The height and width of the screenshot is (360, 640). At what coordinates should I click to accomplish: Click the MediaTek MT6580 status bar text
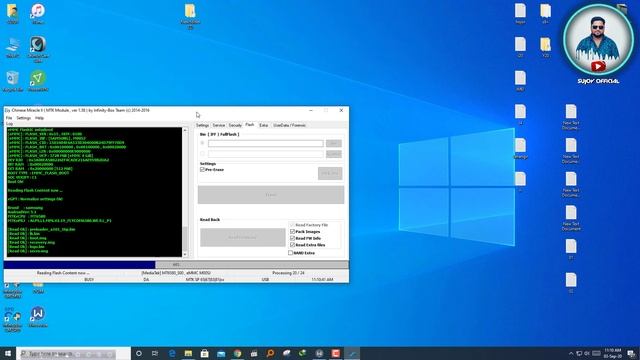[176, 273]
